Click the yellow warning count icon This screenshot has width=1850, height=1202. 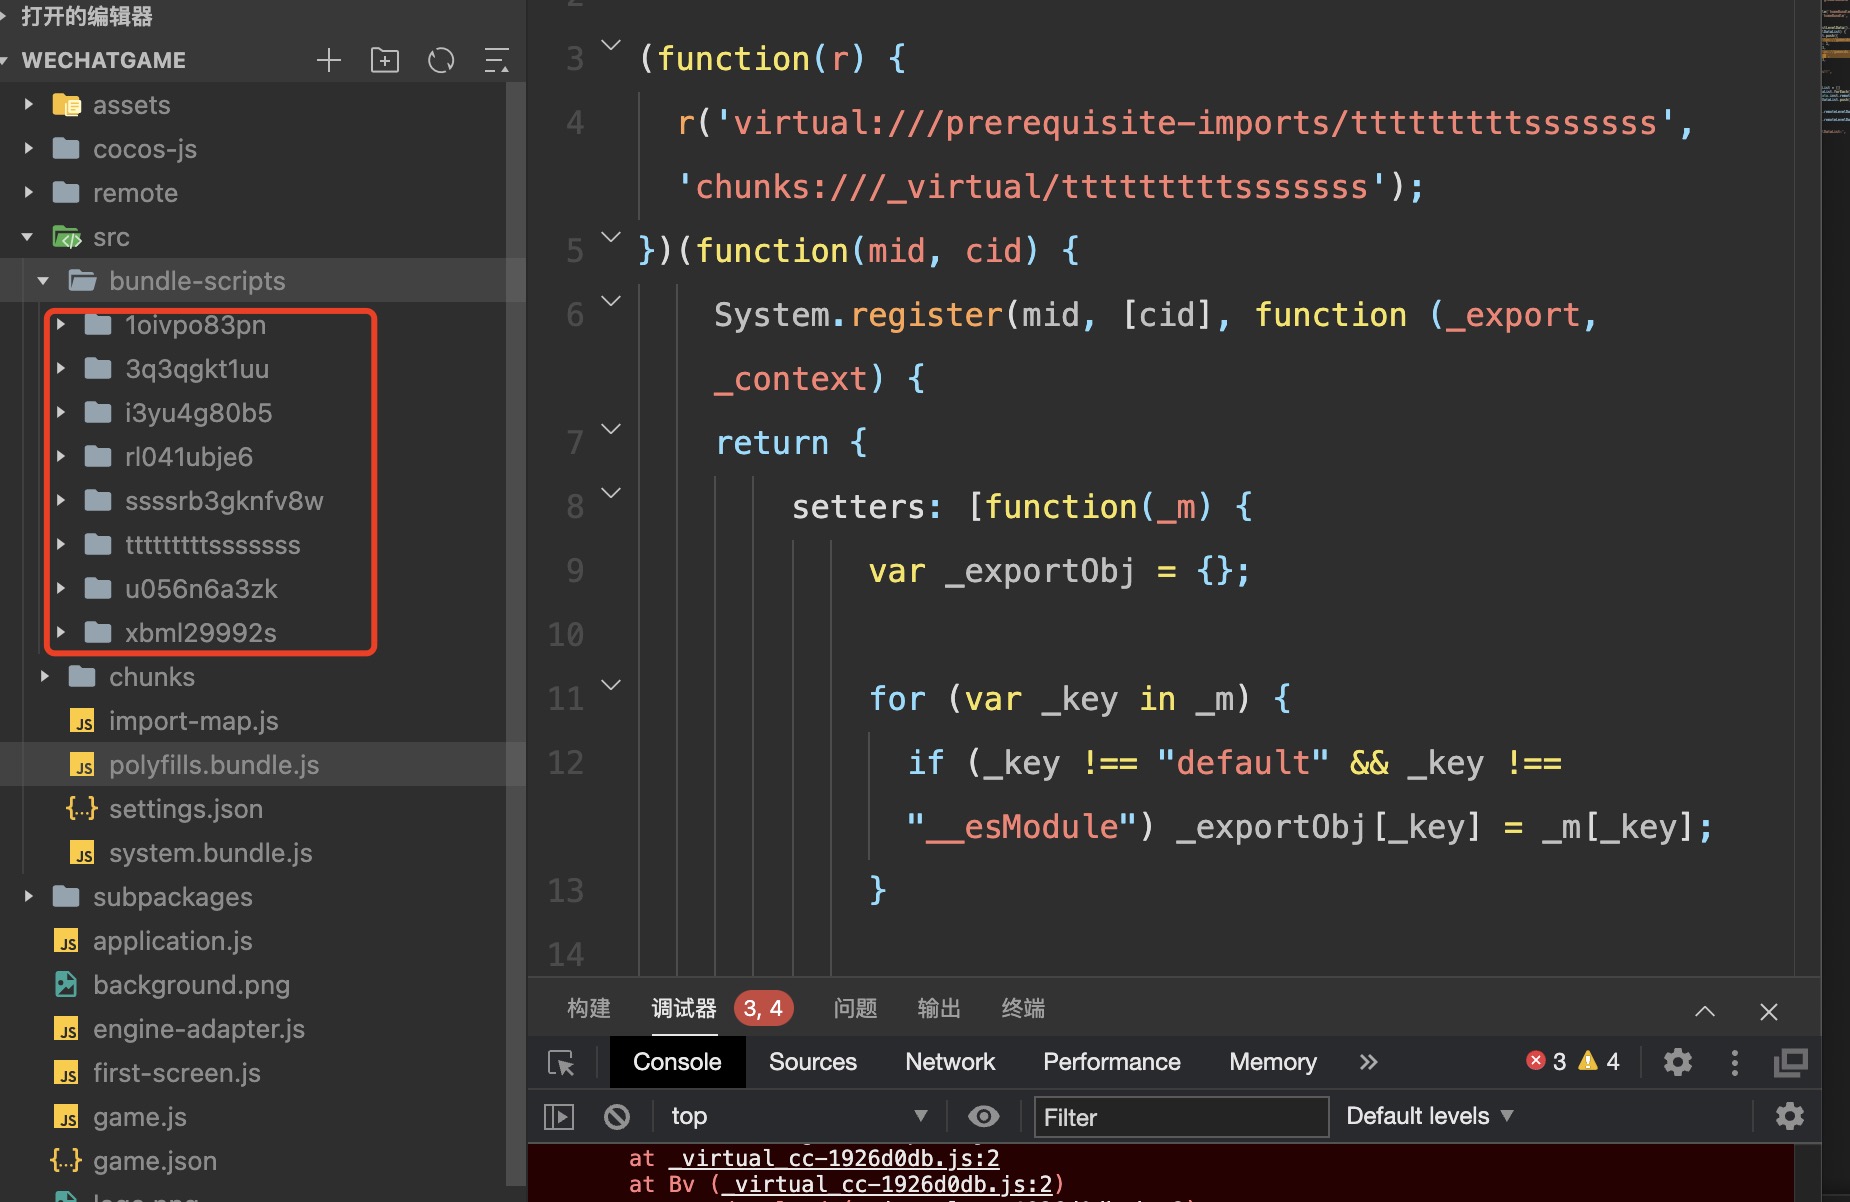tap(1588, 1061)
